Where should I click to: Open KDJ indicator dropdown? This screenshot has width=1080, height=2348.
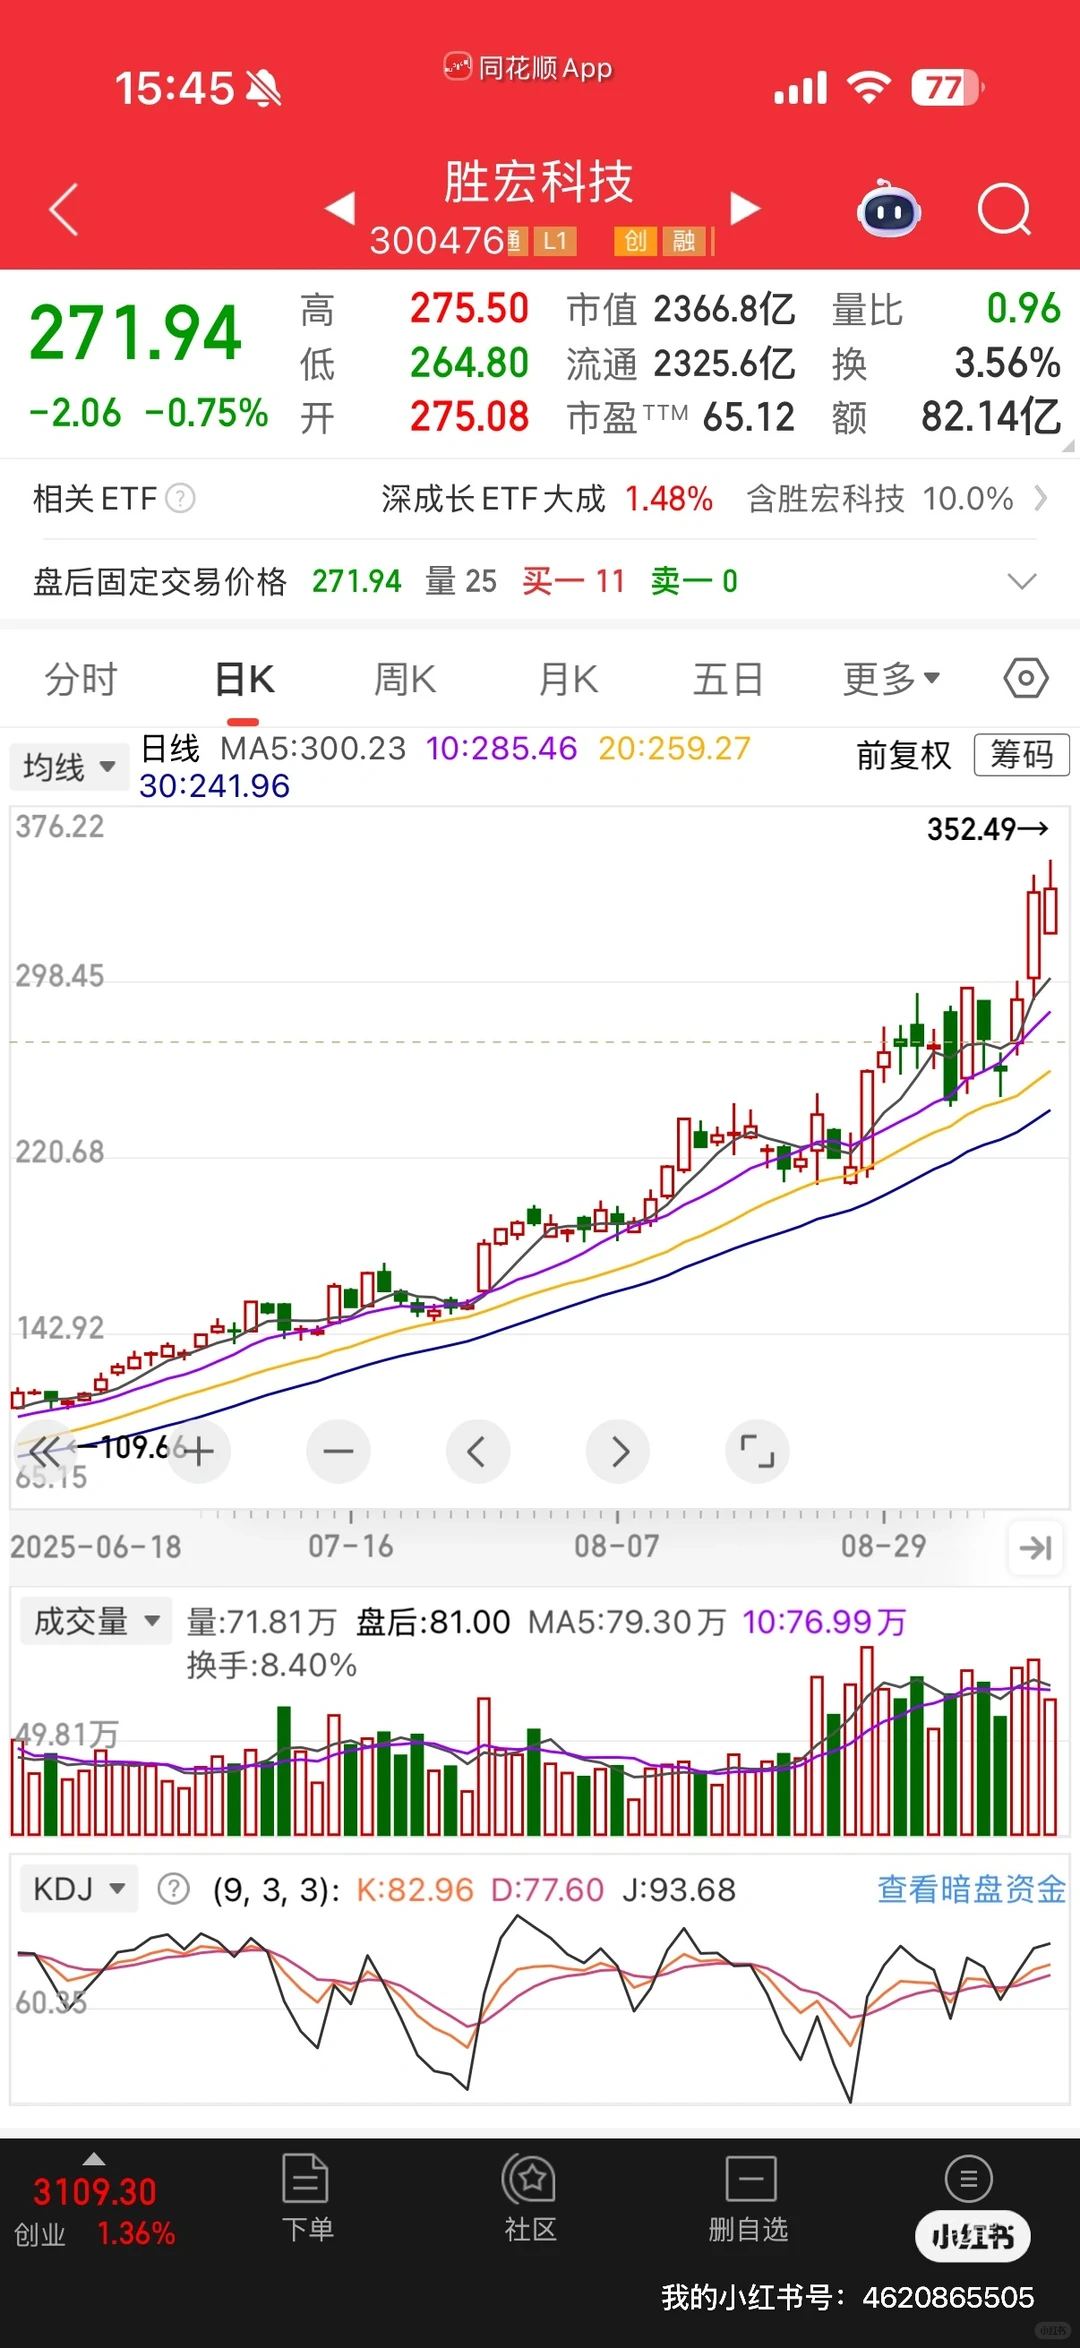(x=79, y=1889)
